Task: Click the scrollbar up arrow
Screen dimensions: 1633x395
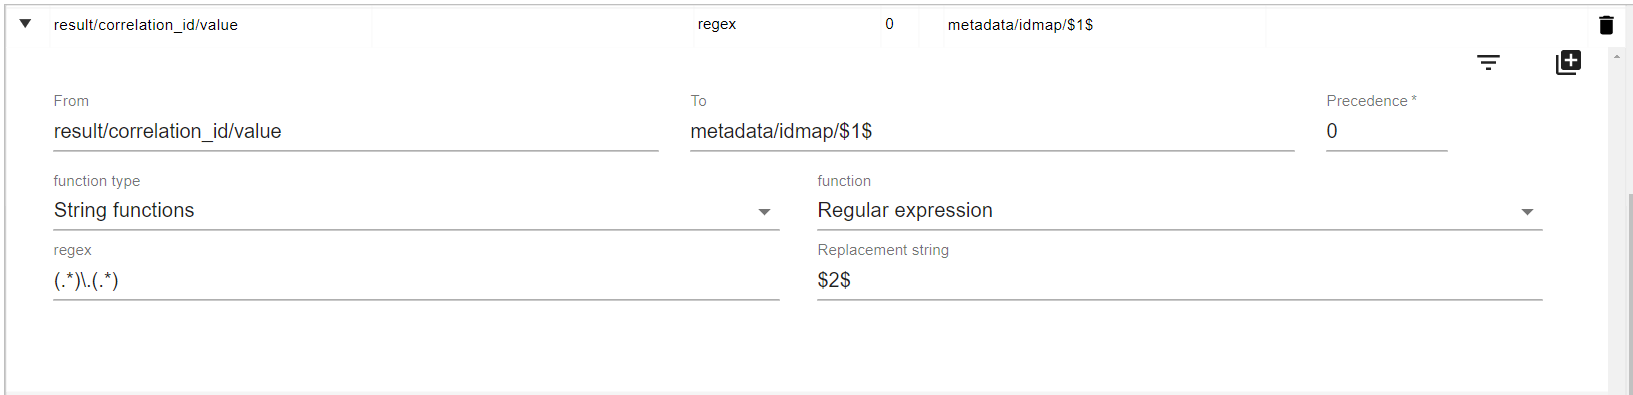Action: 1617,56
